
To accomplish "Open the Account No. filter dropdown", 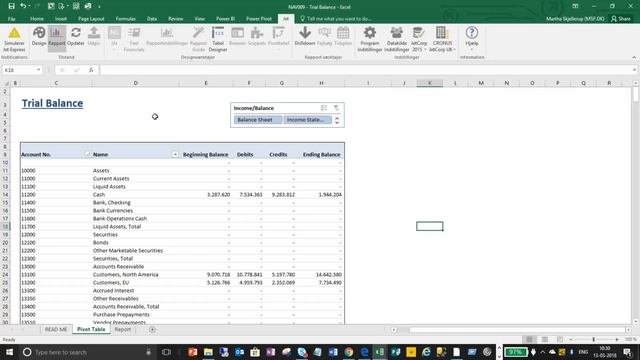I will pos(87,154).
